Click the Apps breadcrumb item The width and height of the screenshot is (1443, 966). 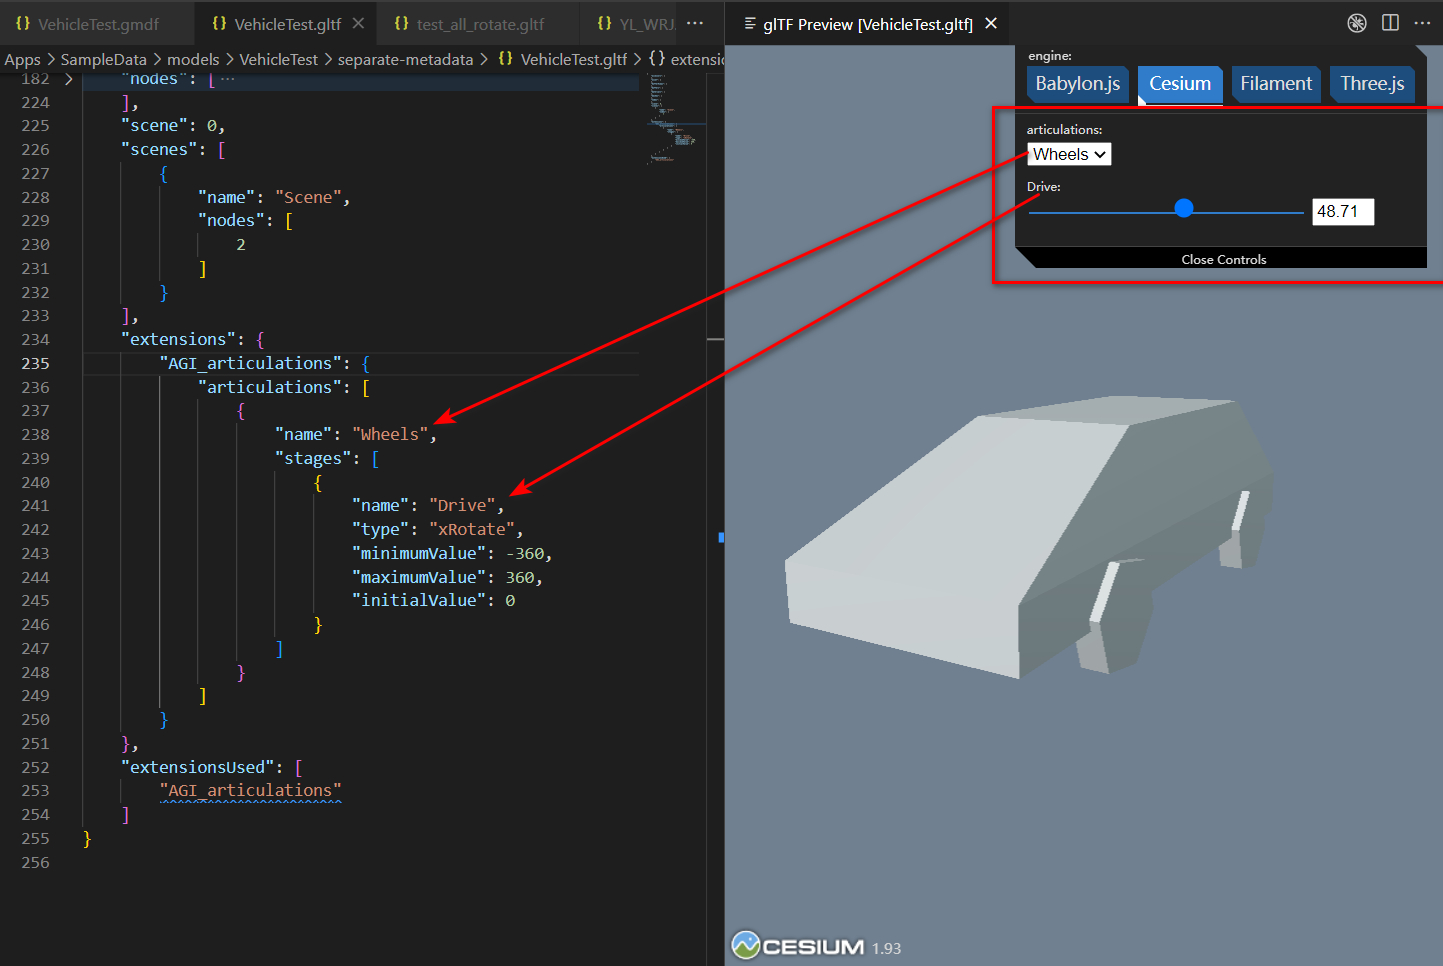tap(22, 60)
